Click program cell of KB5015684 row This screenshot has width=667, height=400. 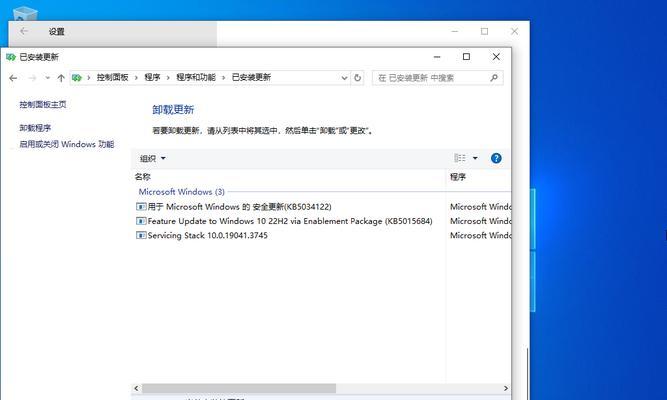[x=480, y=221]
